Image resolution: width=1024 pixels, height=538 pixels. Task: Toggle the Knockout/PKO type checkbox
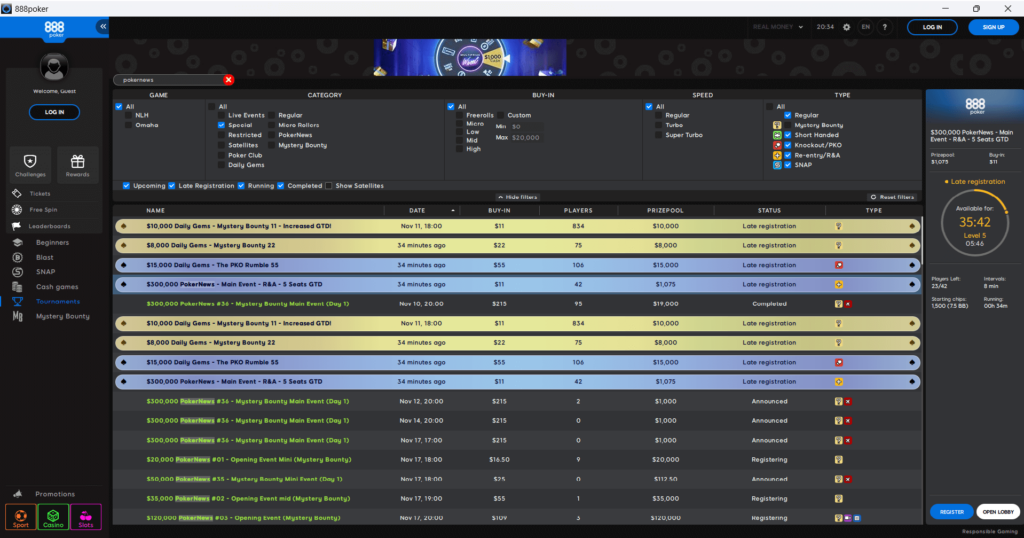tap(788, 145)
